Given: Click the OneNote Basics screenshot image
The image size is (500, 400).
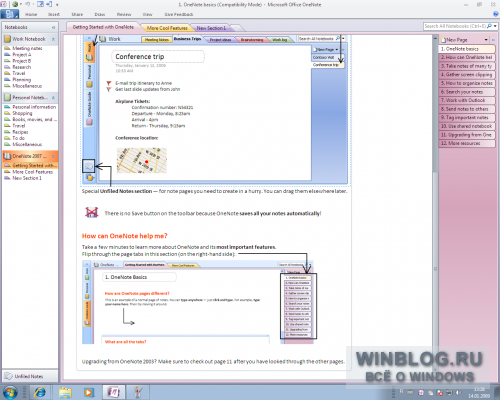Looking at the screenshot, I should point(199,302).
